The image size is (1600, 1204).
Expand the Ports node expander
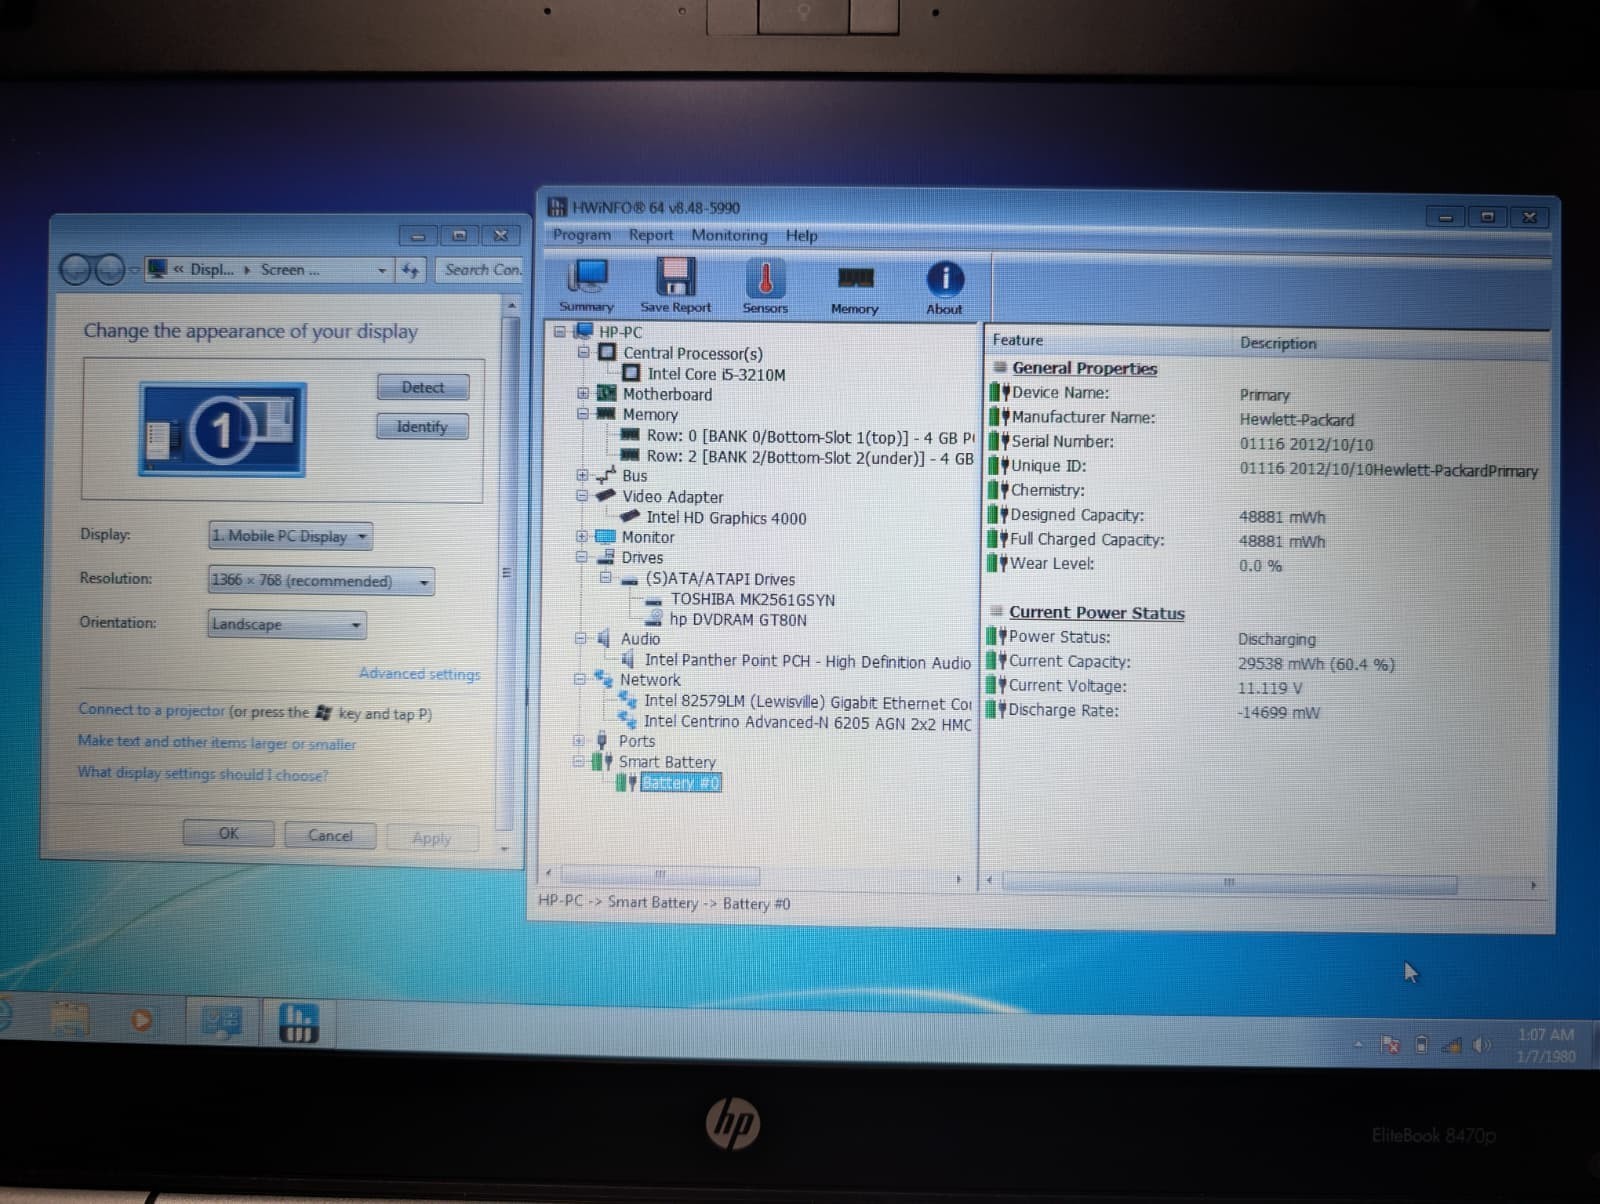click(579, 741)
